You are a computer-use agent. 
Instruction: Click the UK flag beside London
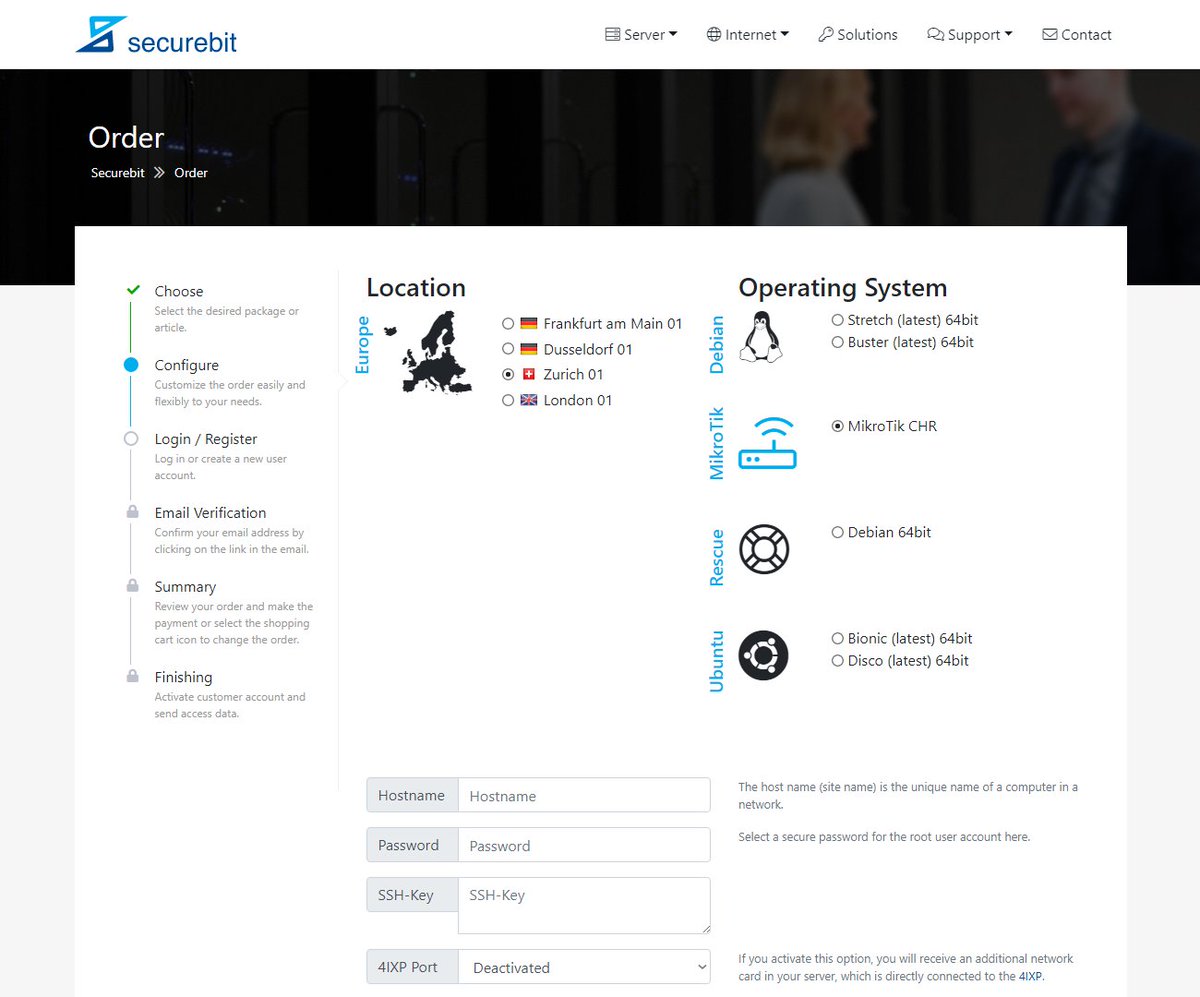click(x=529, y=400)
